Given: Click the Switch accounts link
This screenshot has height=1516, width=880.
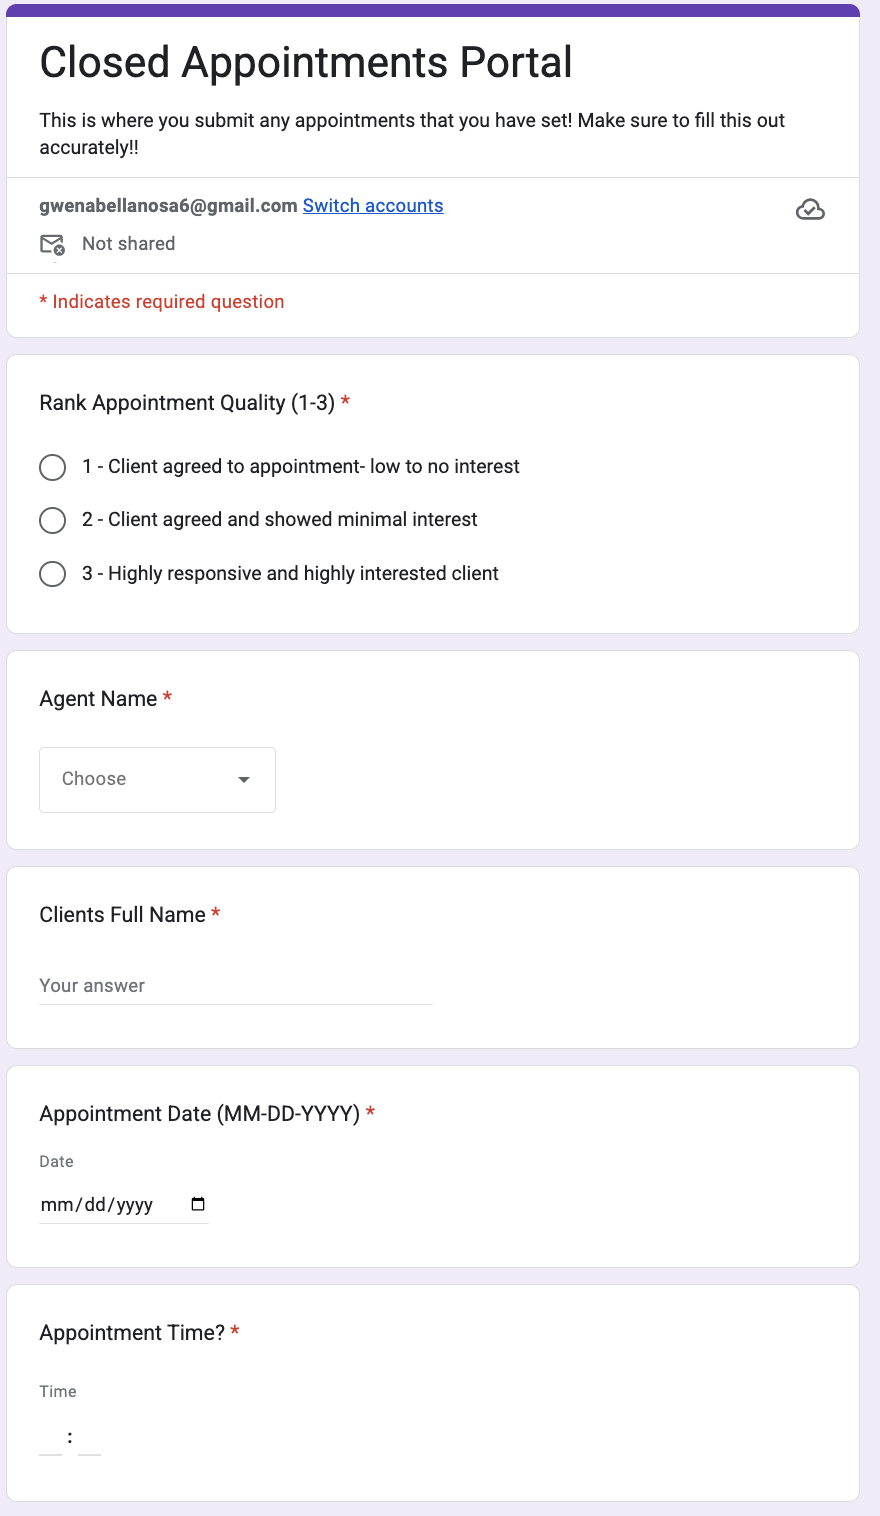Looking at the screenshot, I should (x=373, y=206).
